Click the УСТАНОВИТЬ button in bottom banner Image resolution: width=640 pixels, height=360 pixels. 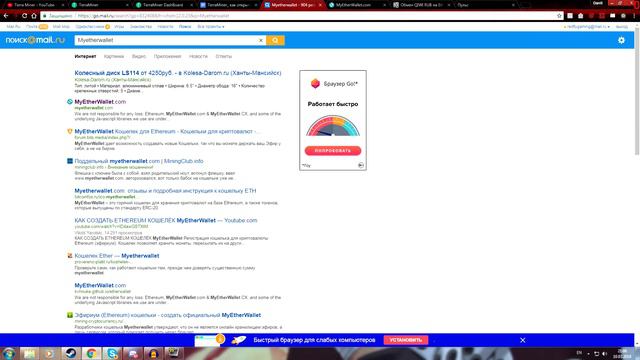tap(406, 340)
